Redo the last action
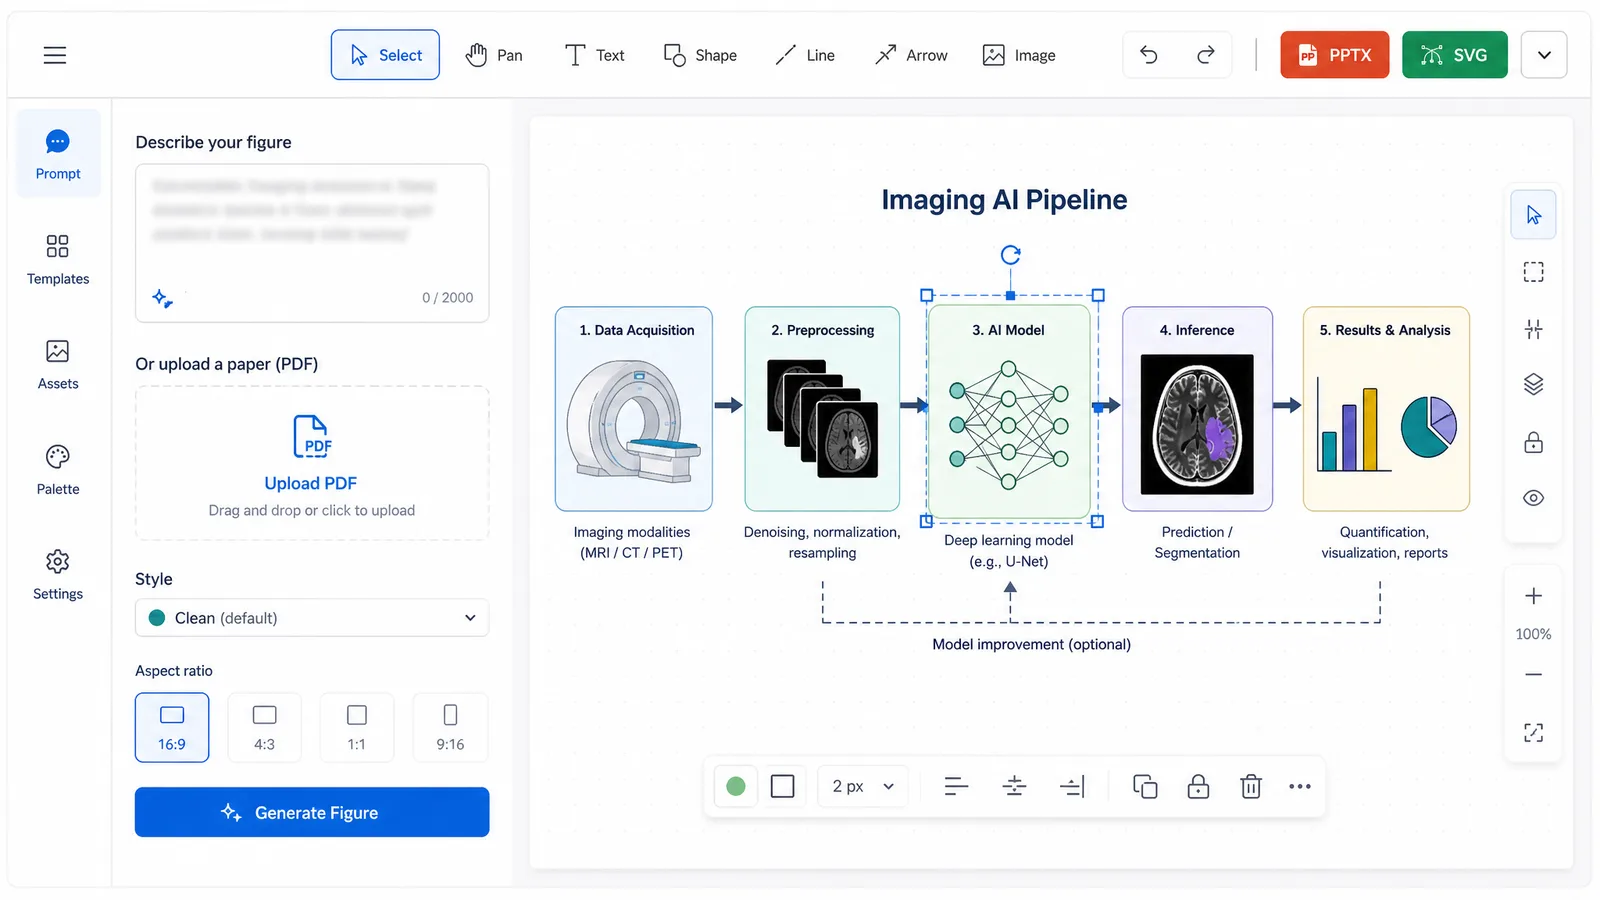The width and height of the screenshot is (1600, 900). [x=1206, y=55]
